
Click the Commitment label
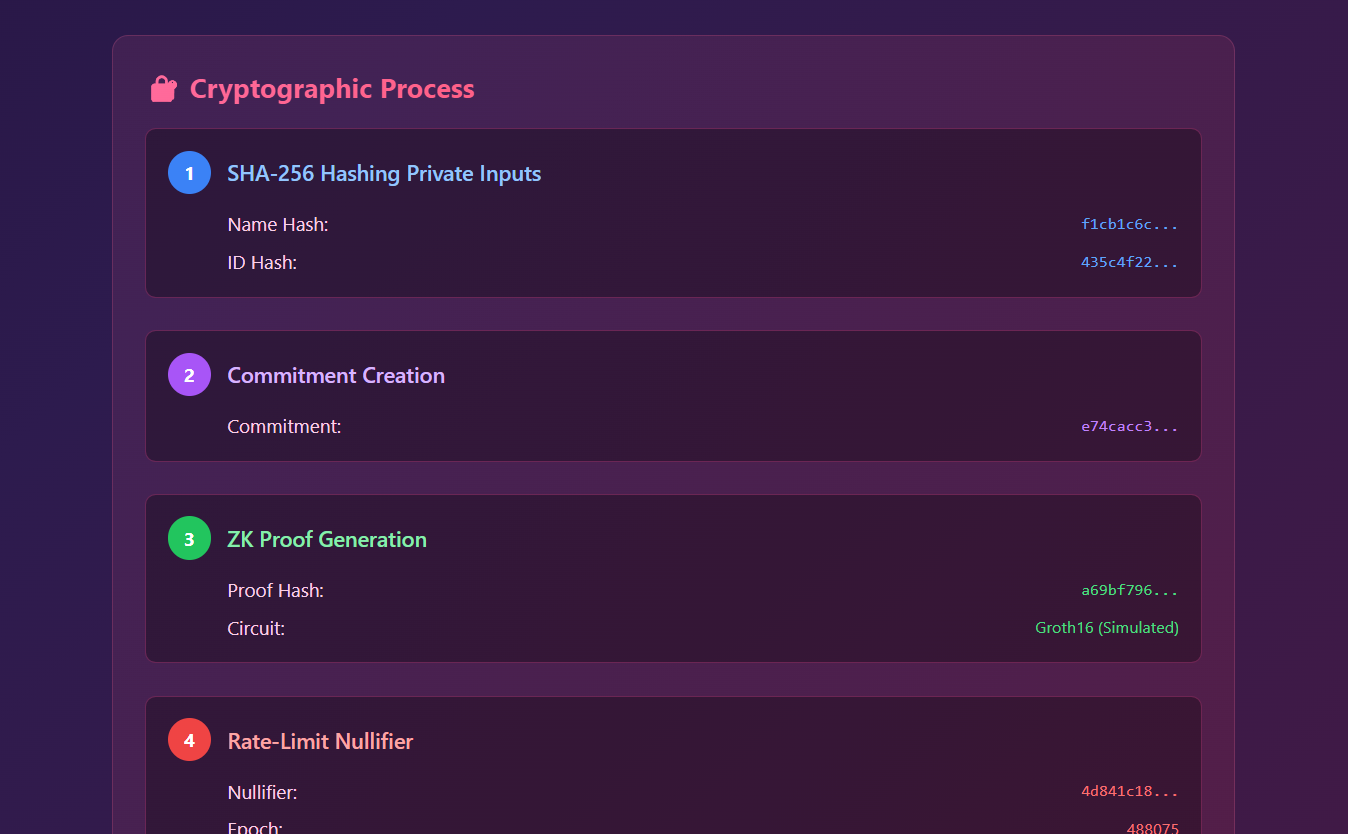(284, 427)
